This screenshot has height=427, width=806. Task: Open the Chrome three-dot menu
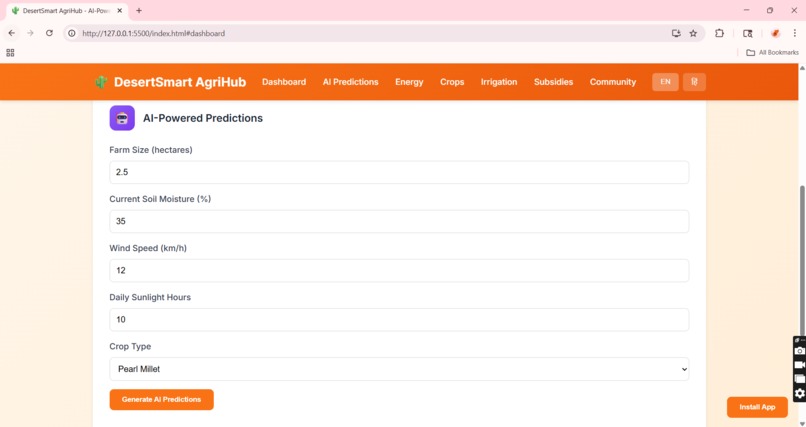pyautogui.click(x=795, y=33)
